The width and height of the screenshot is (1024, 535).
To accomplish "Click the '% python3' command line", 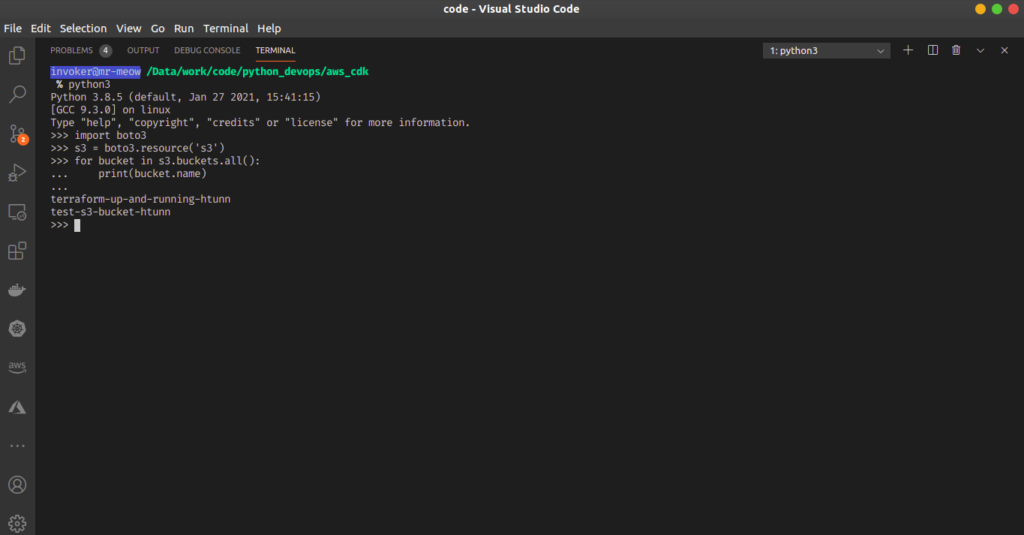I will [83, 84].
